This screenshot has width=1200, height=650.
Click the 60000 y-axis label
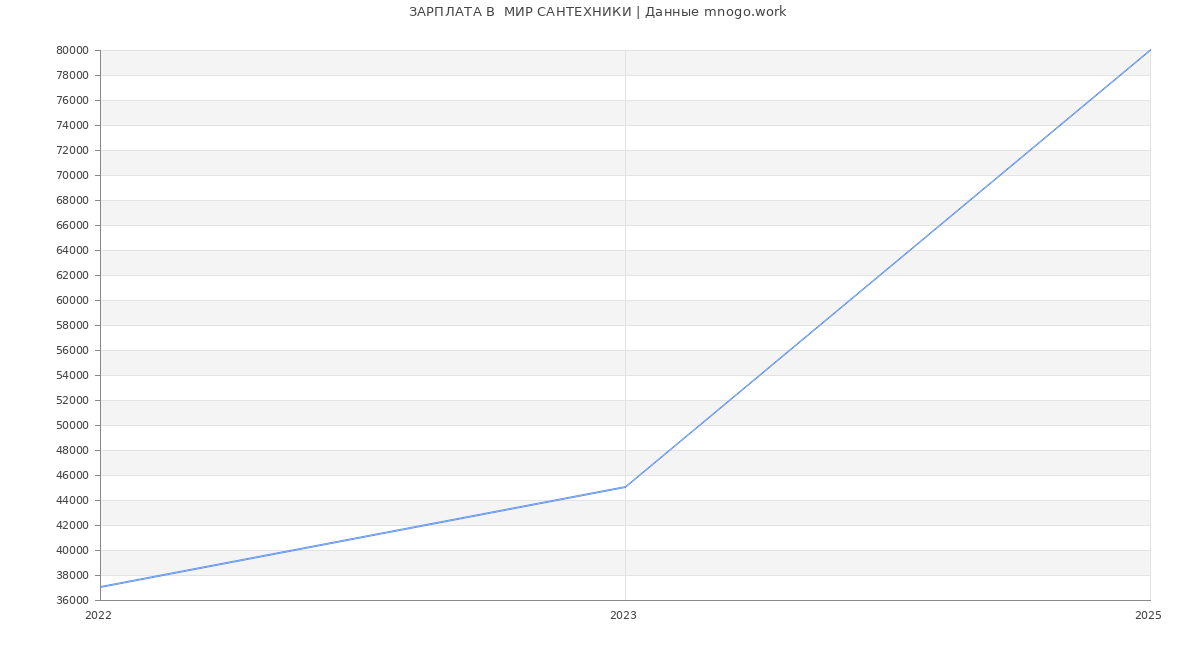(73, 300)
